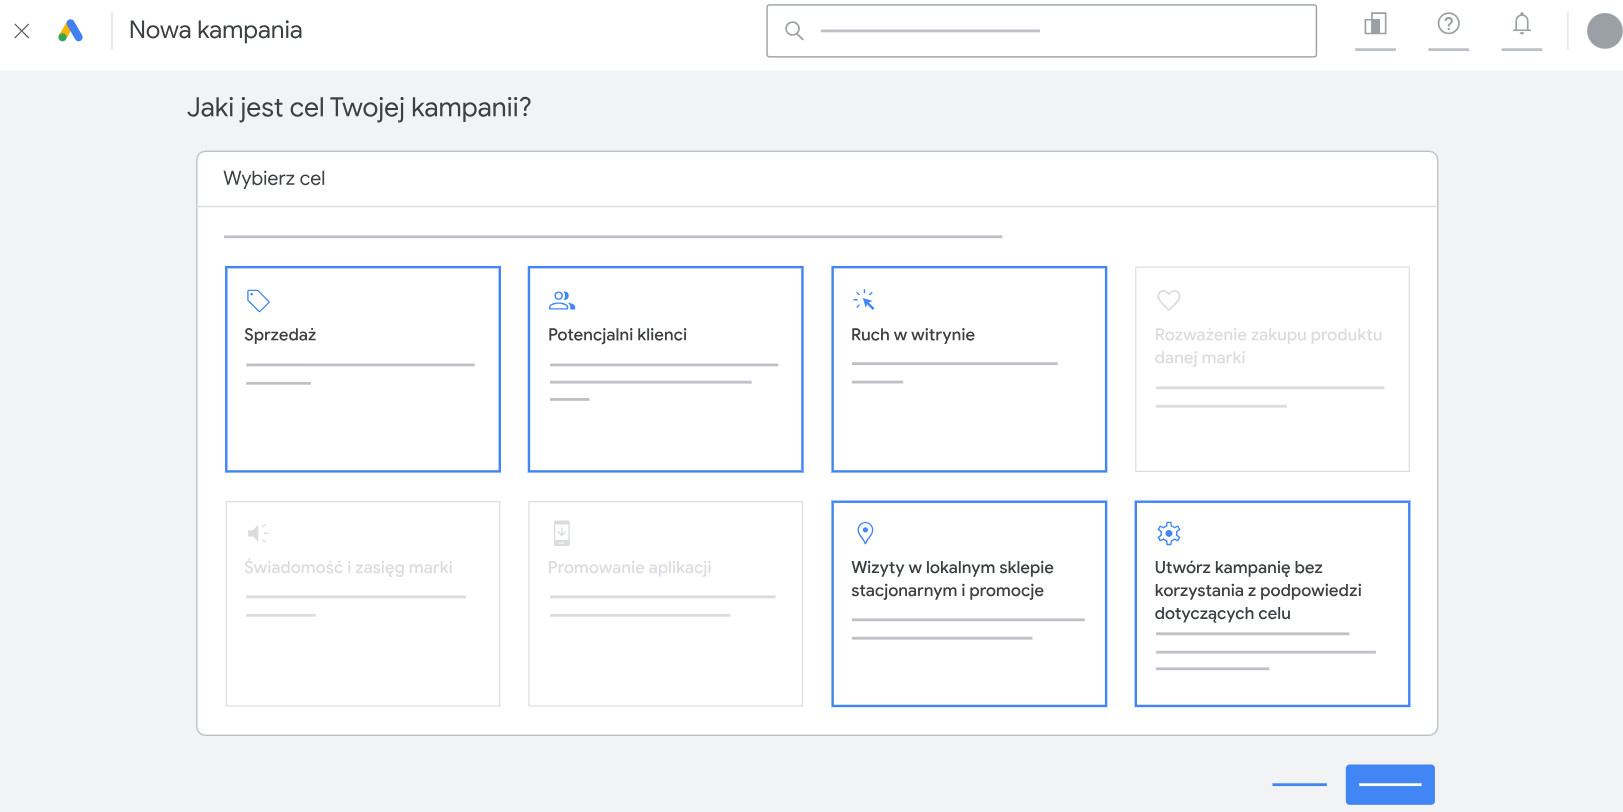Image resolution: width=1623 pixels, height=812 pixels.
Task: Close the new campaign wizard
Action: (22, 31)
